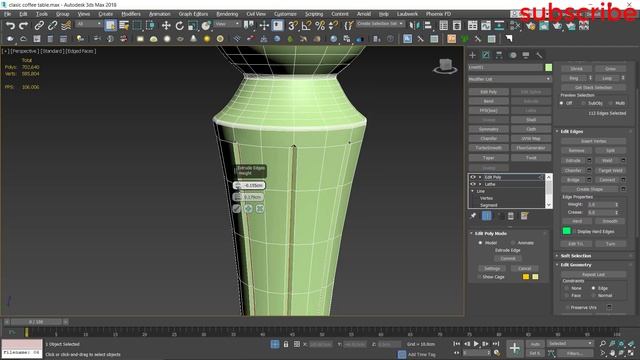Select Preview Selection SubObj radio
Screen dimensions: 640x360
point(583,103)
